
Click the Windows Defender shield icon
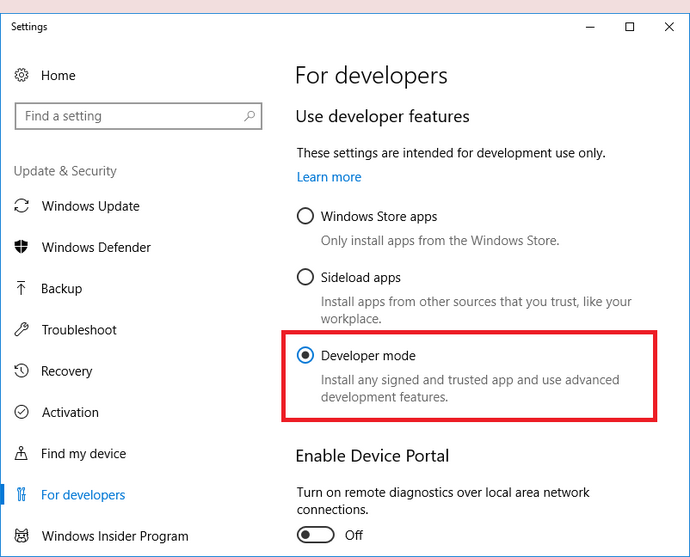tap(21, 247)
